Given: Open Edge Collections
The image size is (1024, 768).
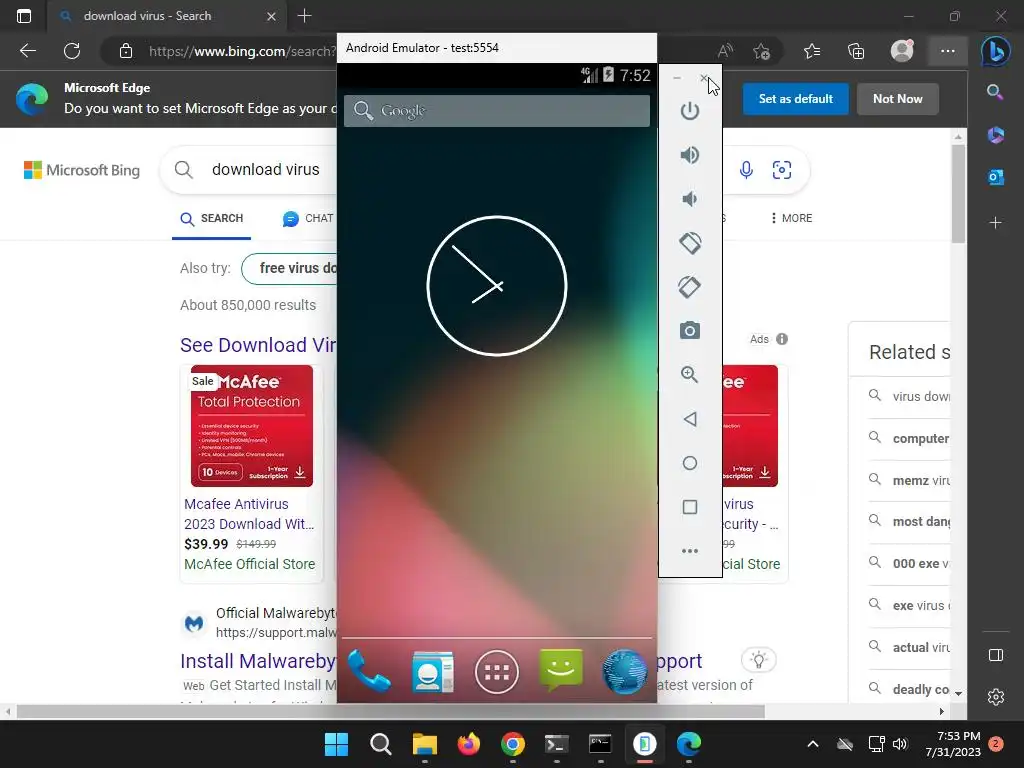Looking at the screenshot, I should tap(856, 51).
